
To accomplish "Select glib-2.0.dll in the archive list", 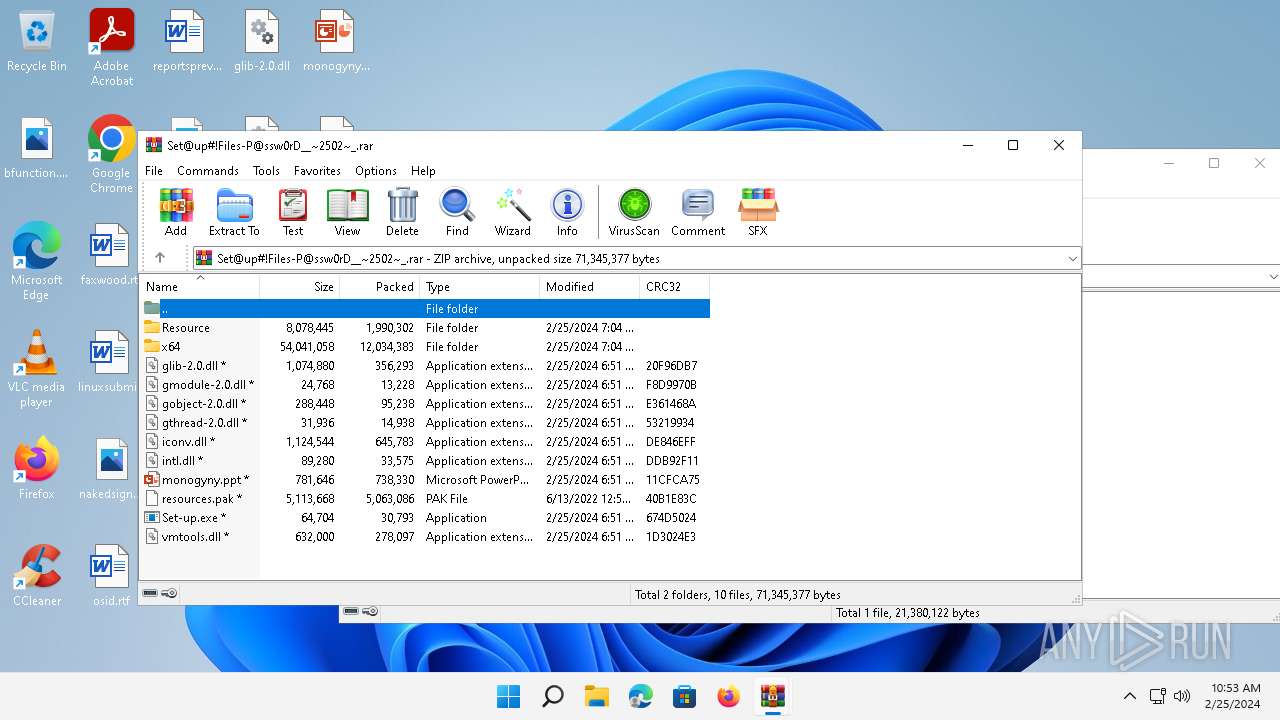I will pos(425,366).
